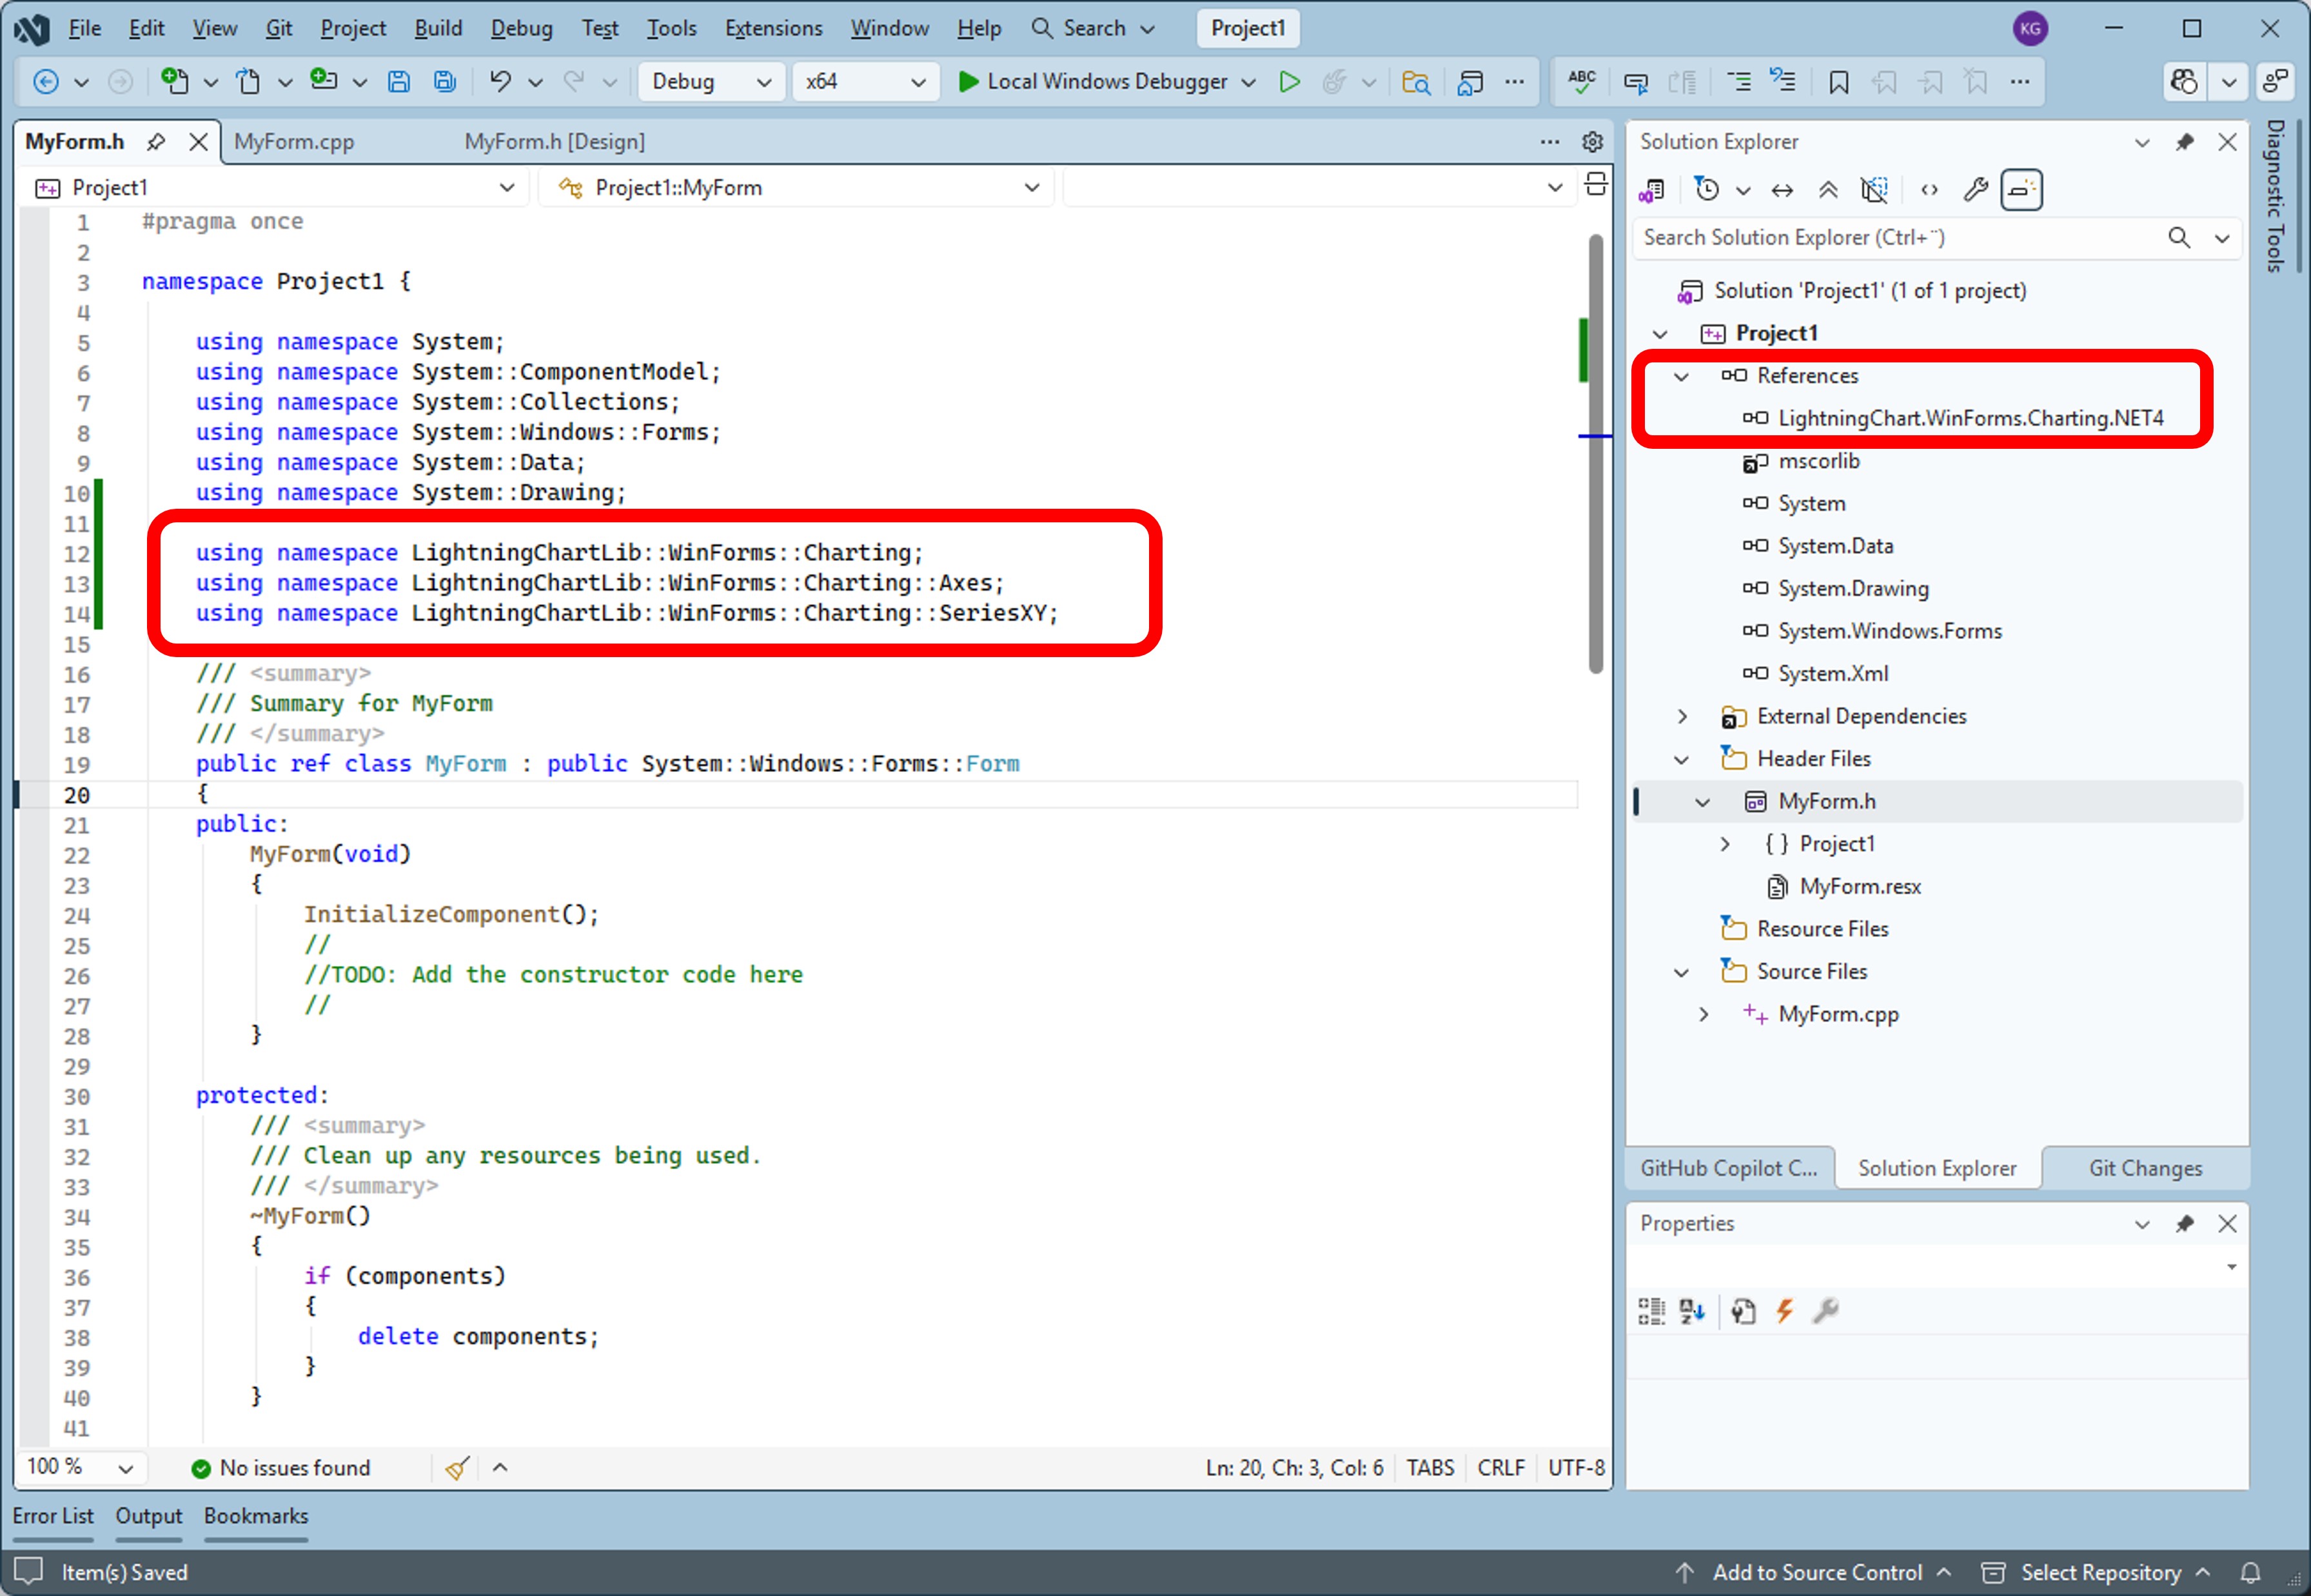The image size is (2311, 1596).
Task: Click Sync with Active Document arrows icon
Action: 1782,189
